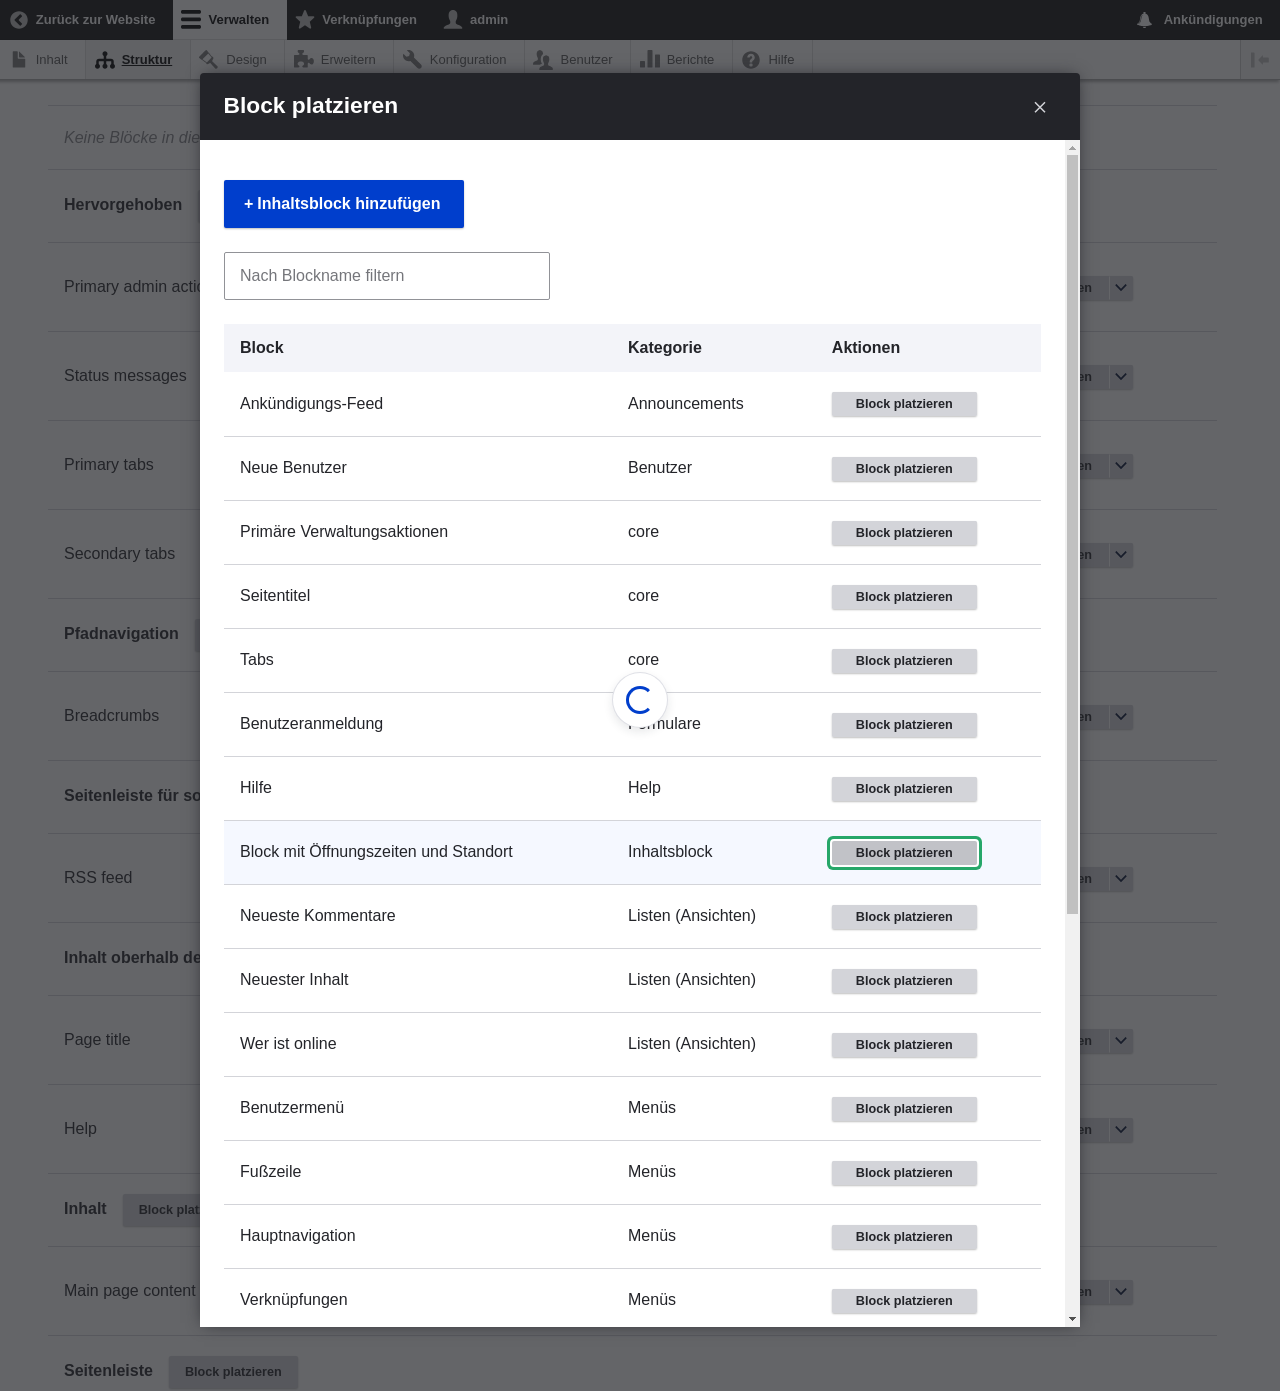
Task: Place the Tabs block
Action: 904,661
